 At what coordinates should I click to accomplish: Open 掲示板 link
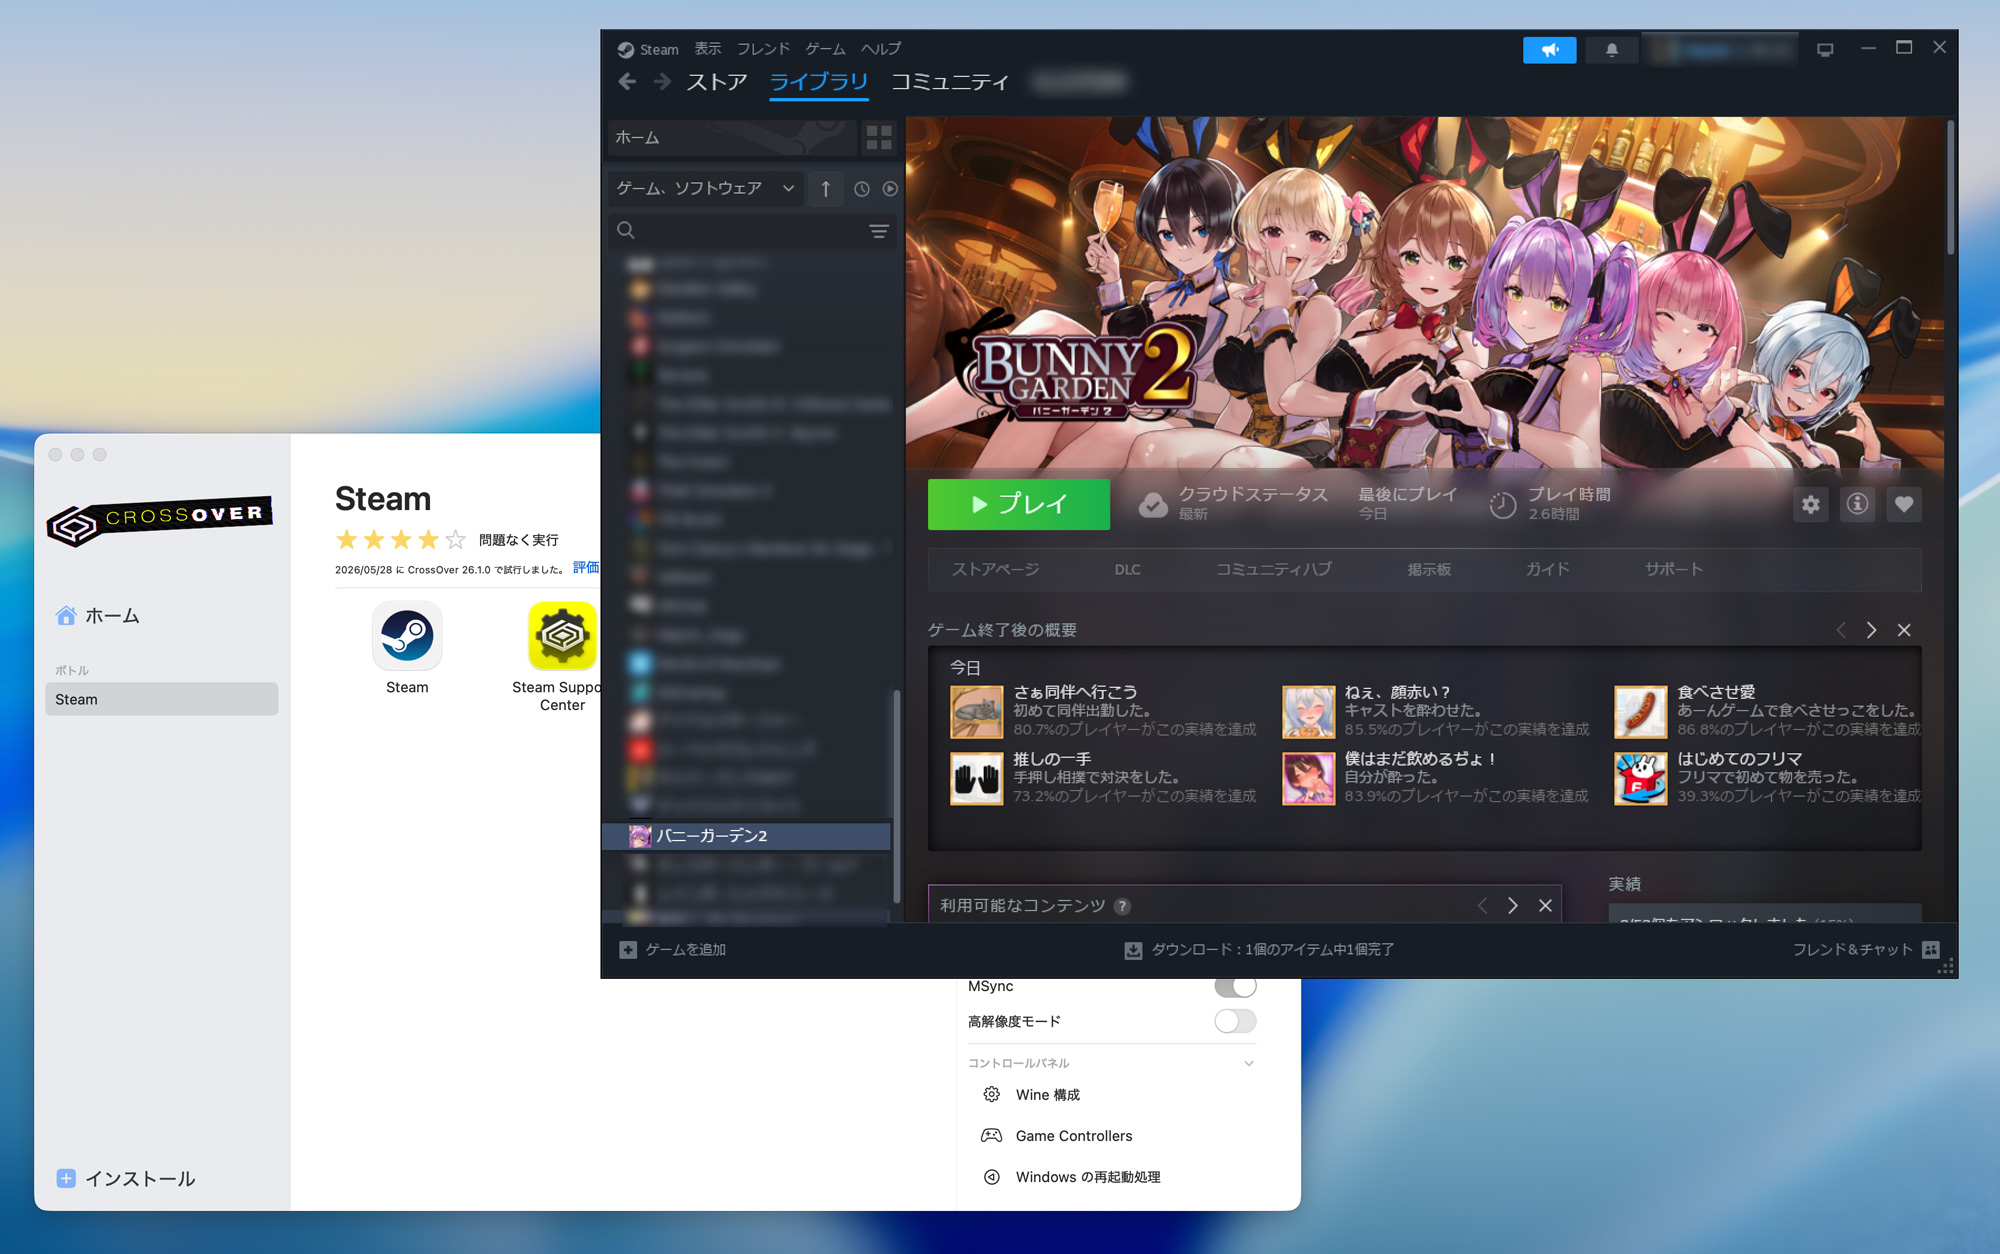[x=1429, y=569]
